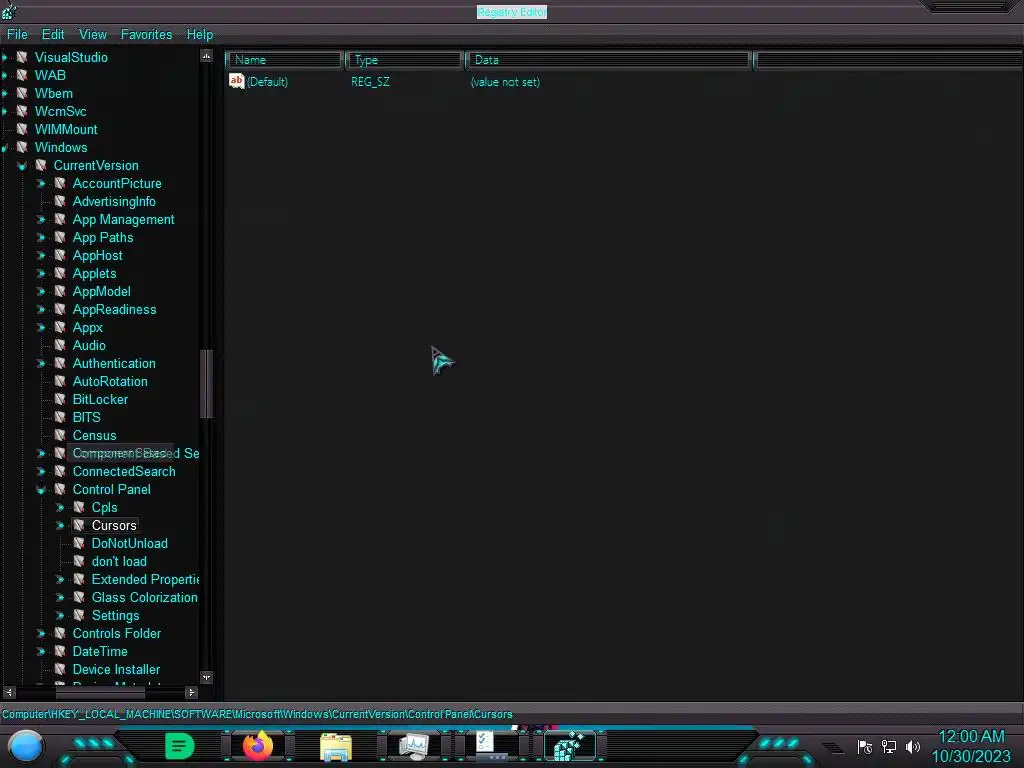
Task: Click tree horizontal scroll left arrow
Action: [x=9, y=692]
